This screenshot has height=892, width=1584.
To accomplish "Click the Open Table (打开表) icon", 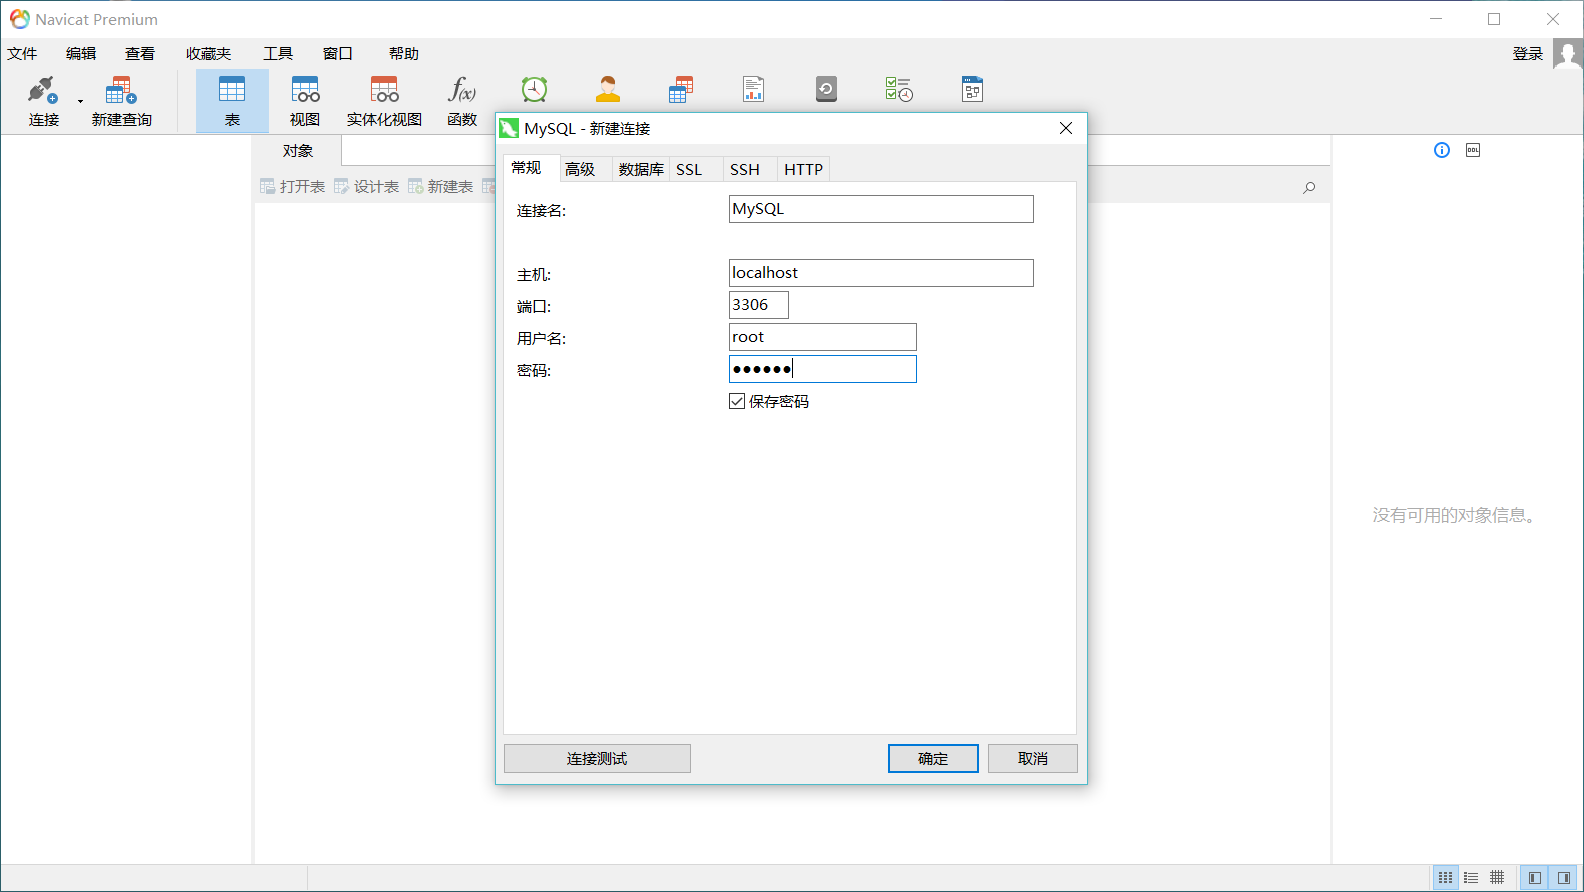I will click(267, 186).
